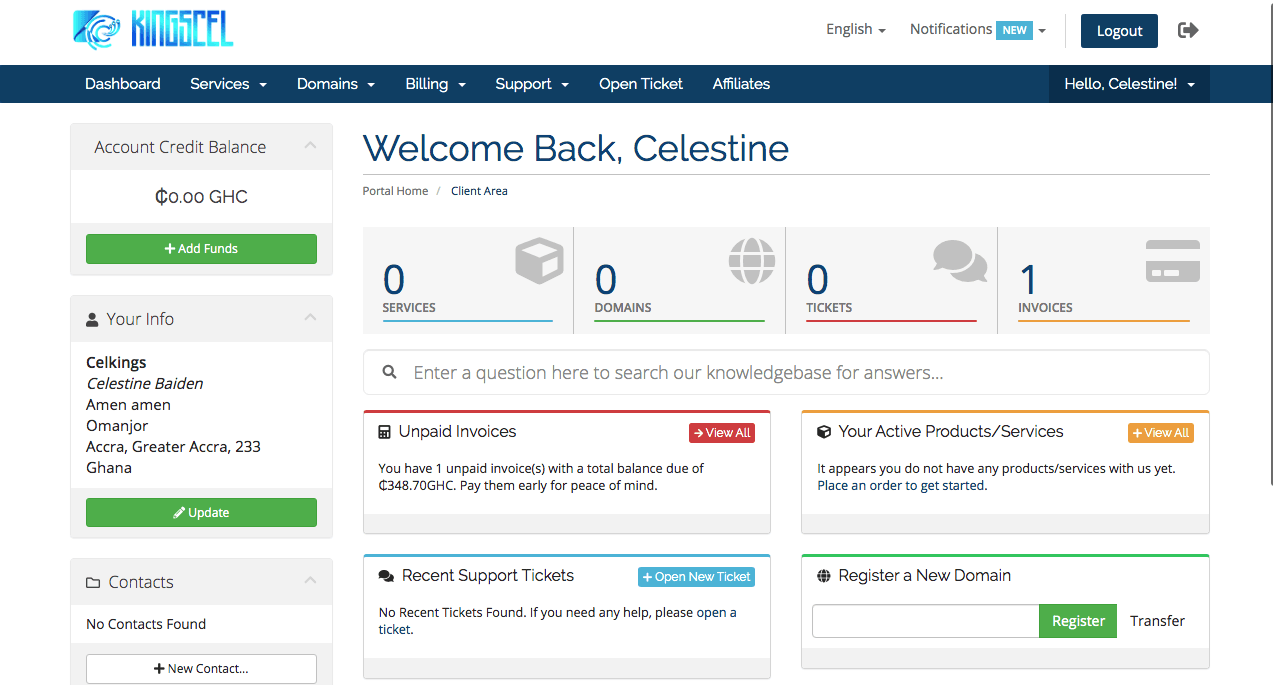The height and width of the screenshot is (685, 1273).
Task: Click the calculator icon beside Unpaid Invoices
Action: [385, 432]
